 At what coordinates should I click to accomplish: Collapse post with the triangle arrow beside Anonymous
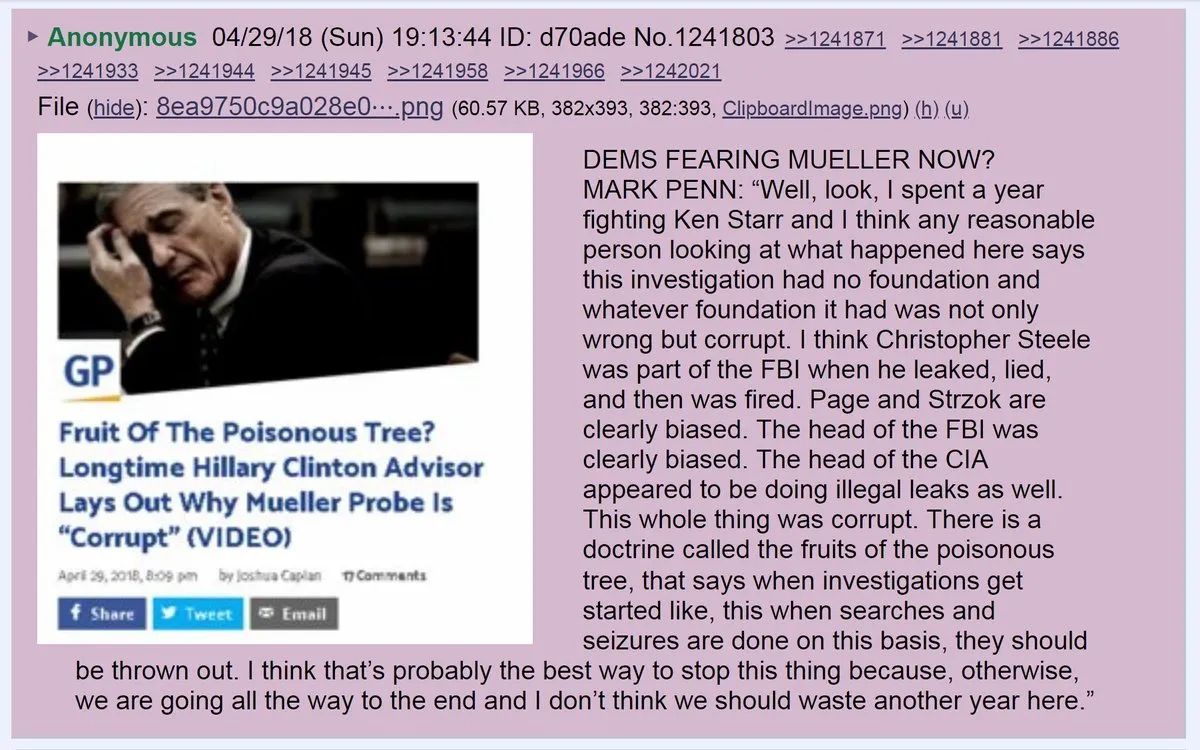pyautogui.click(x=34, y=38)
